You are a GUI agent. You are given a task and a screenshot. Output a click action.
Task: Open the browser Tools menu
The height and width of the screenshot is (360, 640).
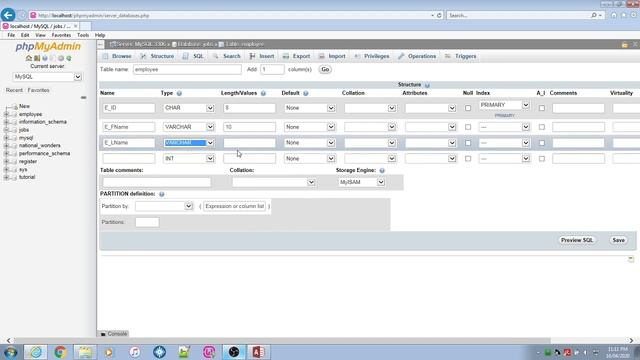tap(83, 36)
